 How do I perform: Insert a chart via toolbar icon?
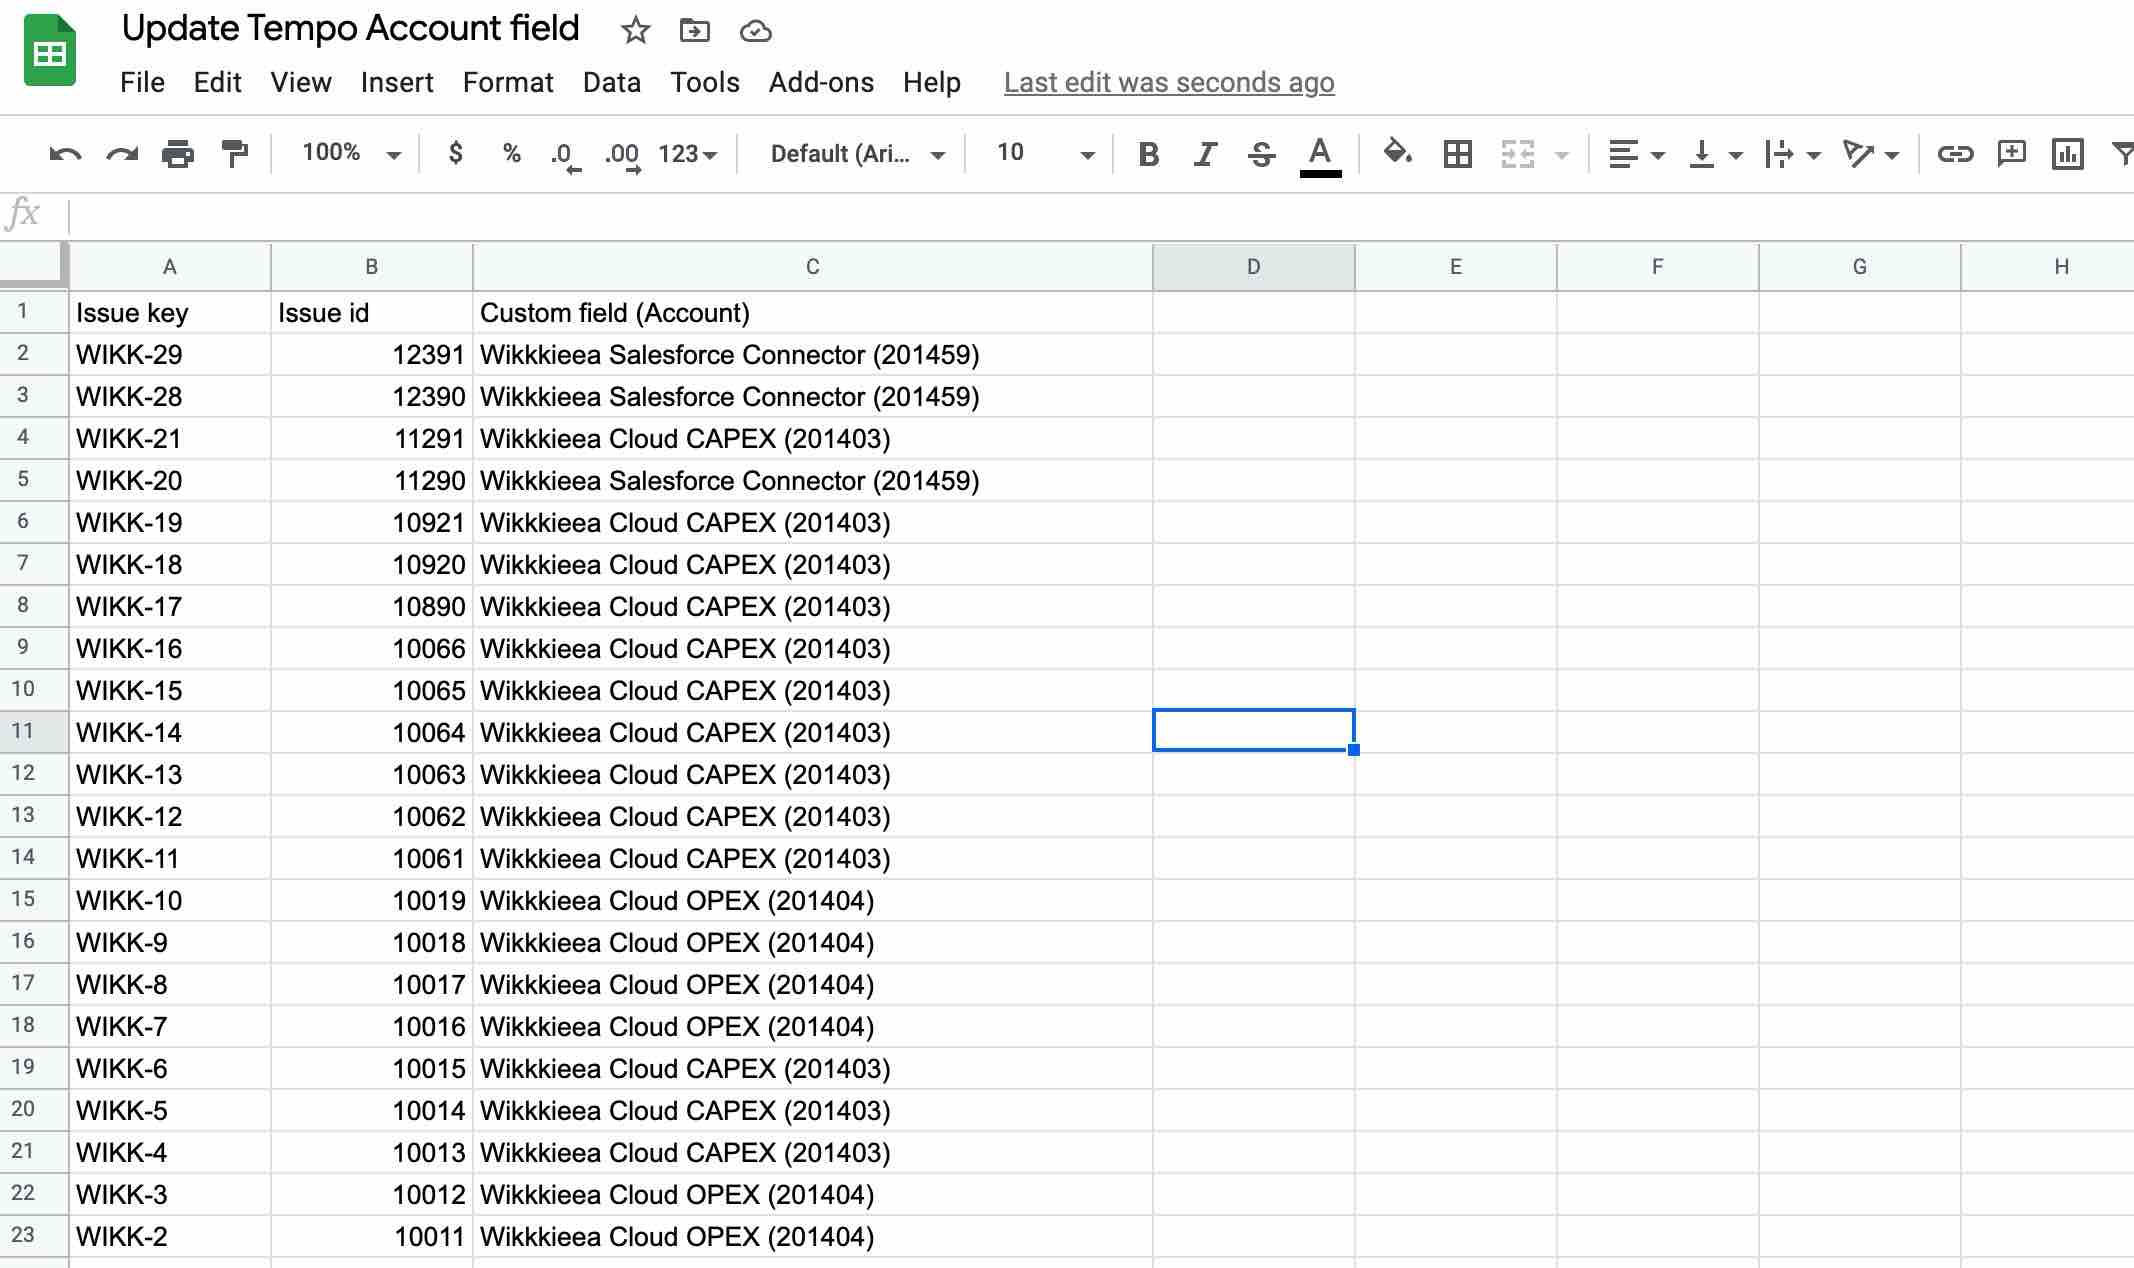2067,154
